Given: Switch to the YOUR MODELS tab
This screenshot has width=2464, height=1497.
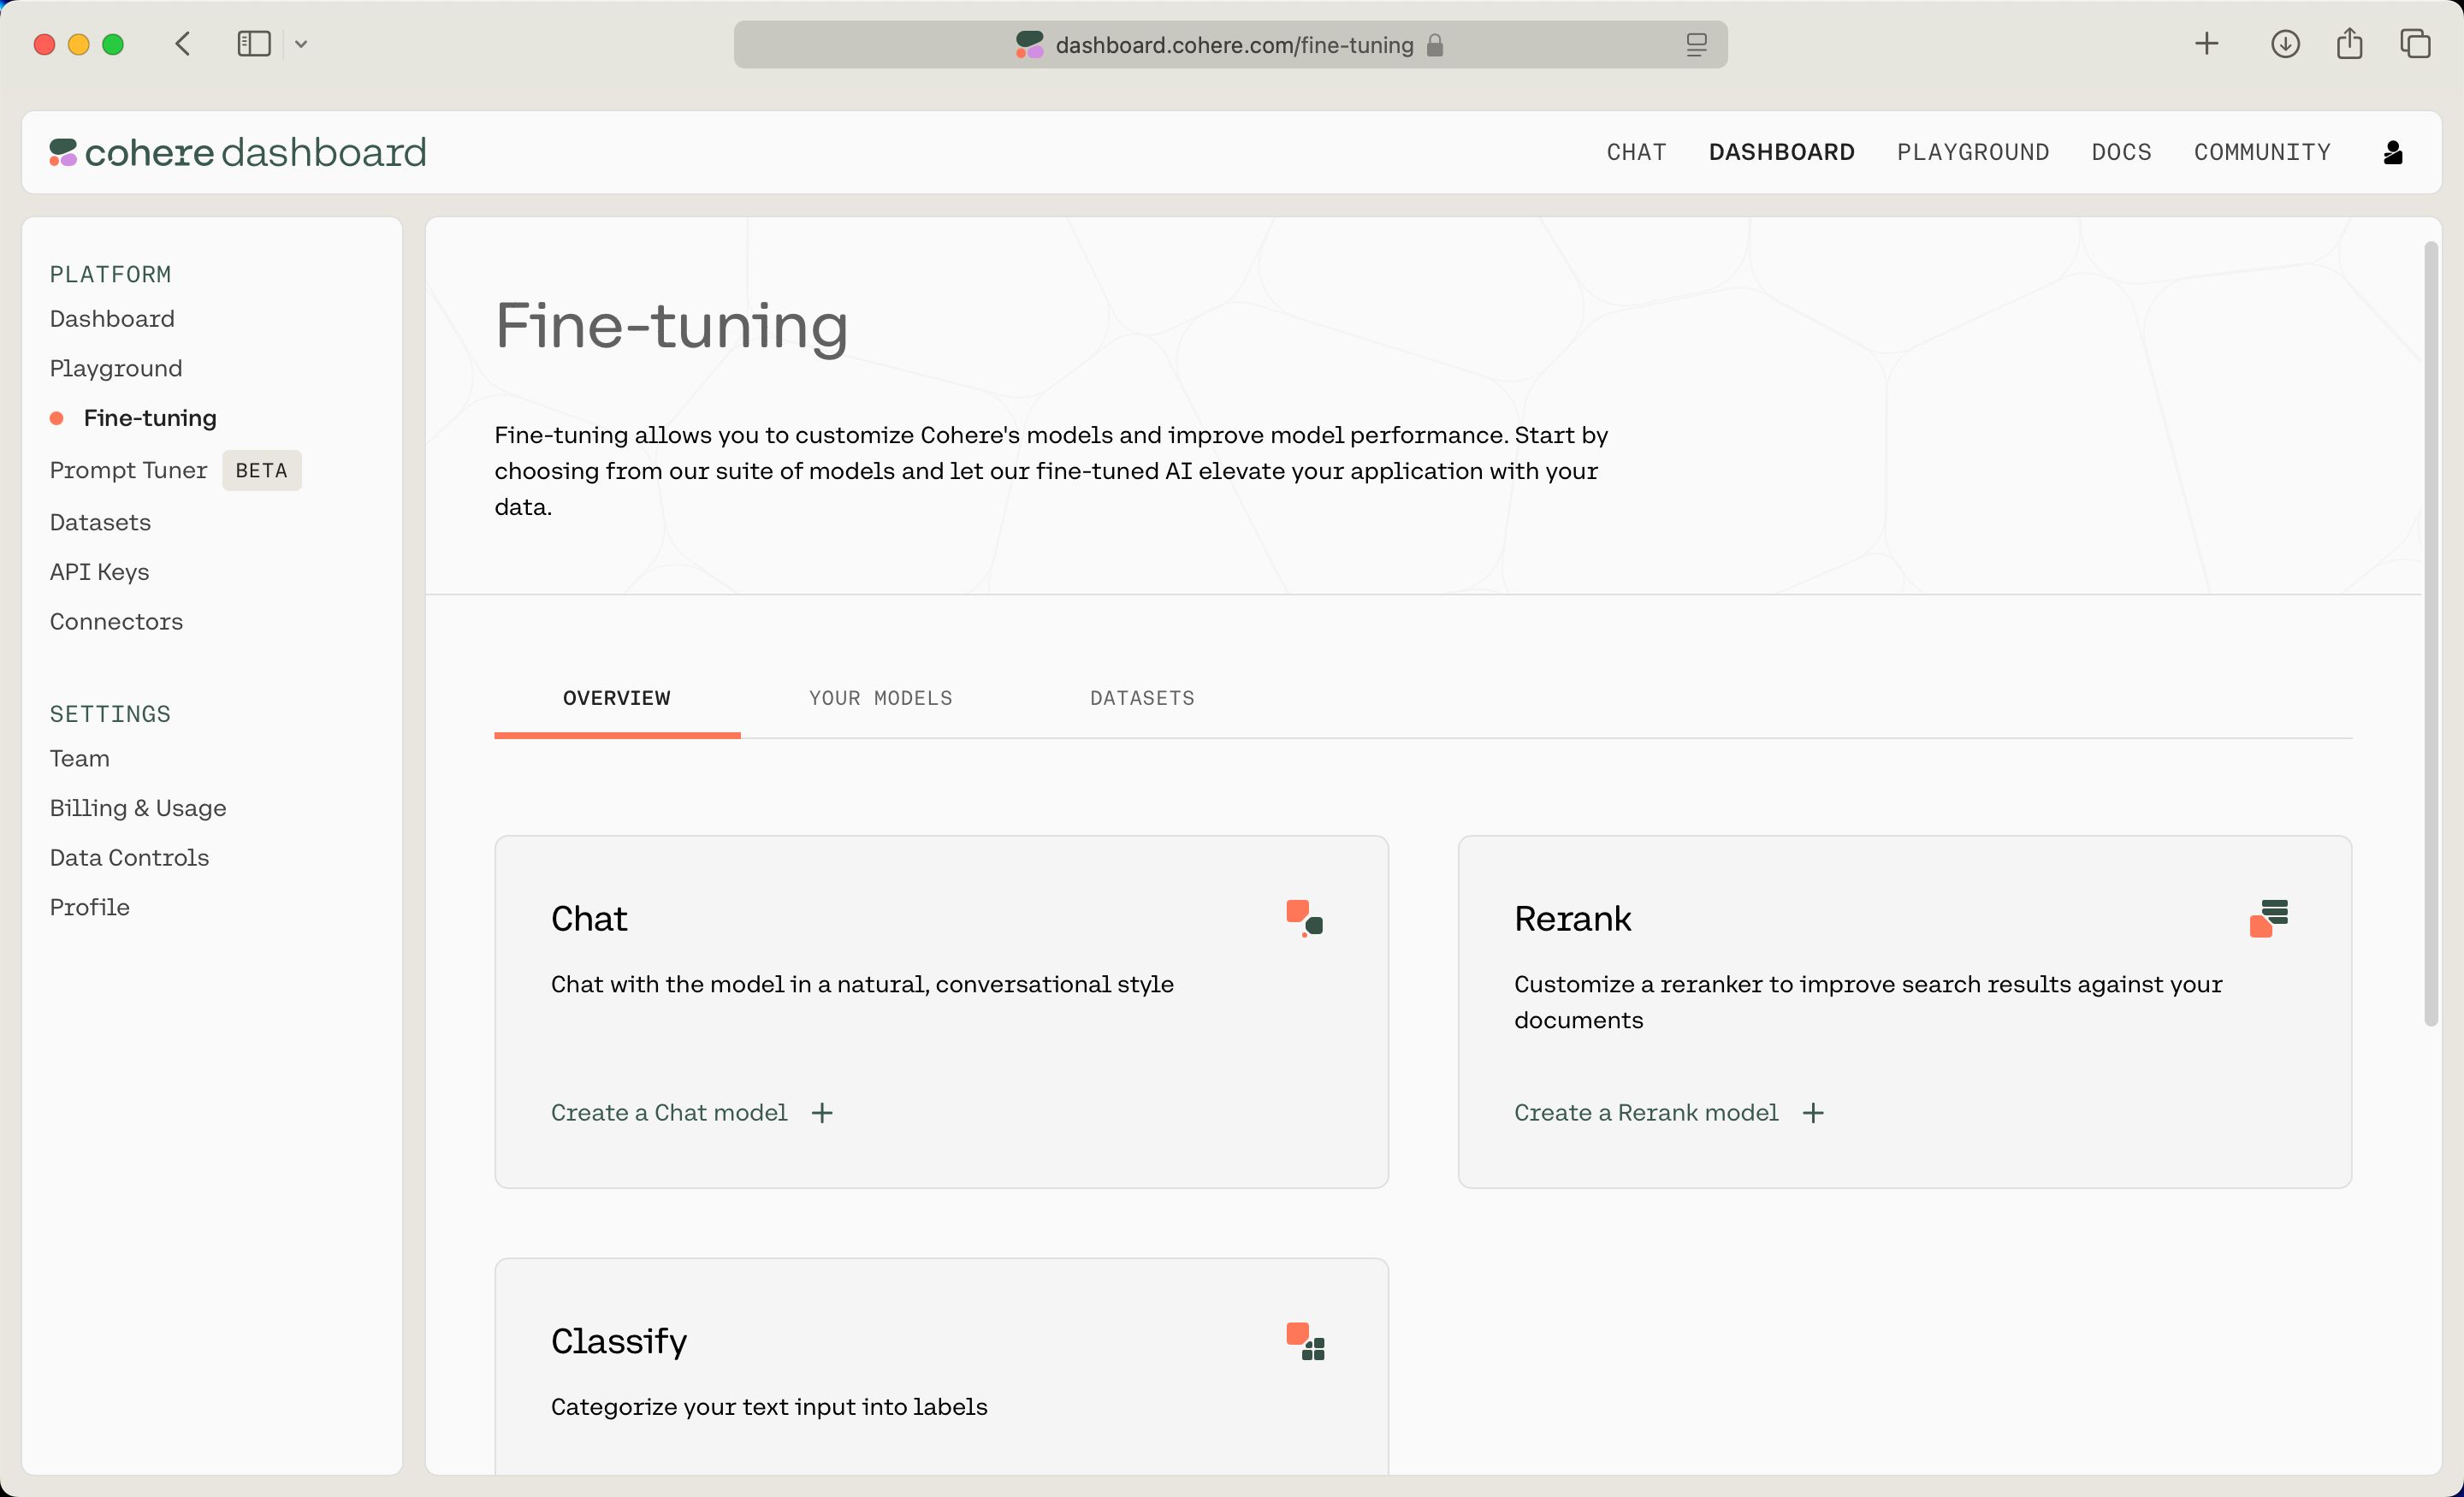Looking at the screenshot, I should 880,696.
